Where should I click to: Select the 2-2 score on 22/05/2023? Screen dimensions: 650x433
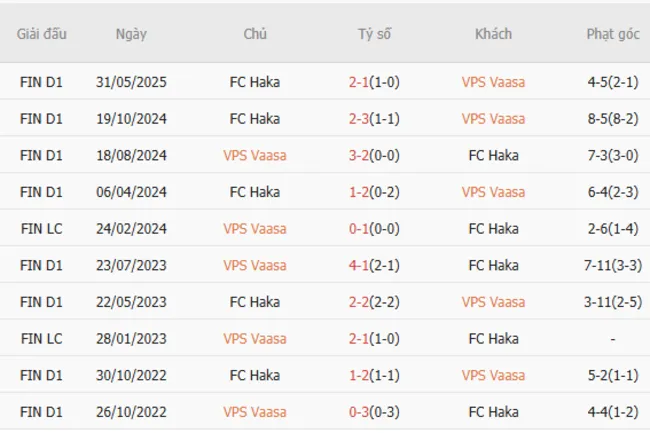[359, 302]
